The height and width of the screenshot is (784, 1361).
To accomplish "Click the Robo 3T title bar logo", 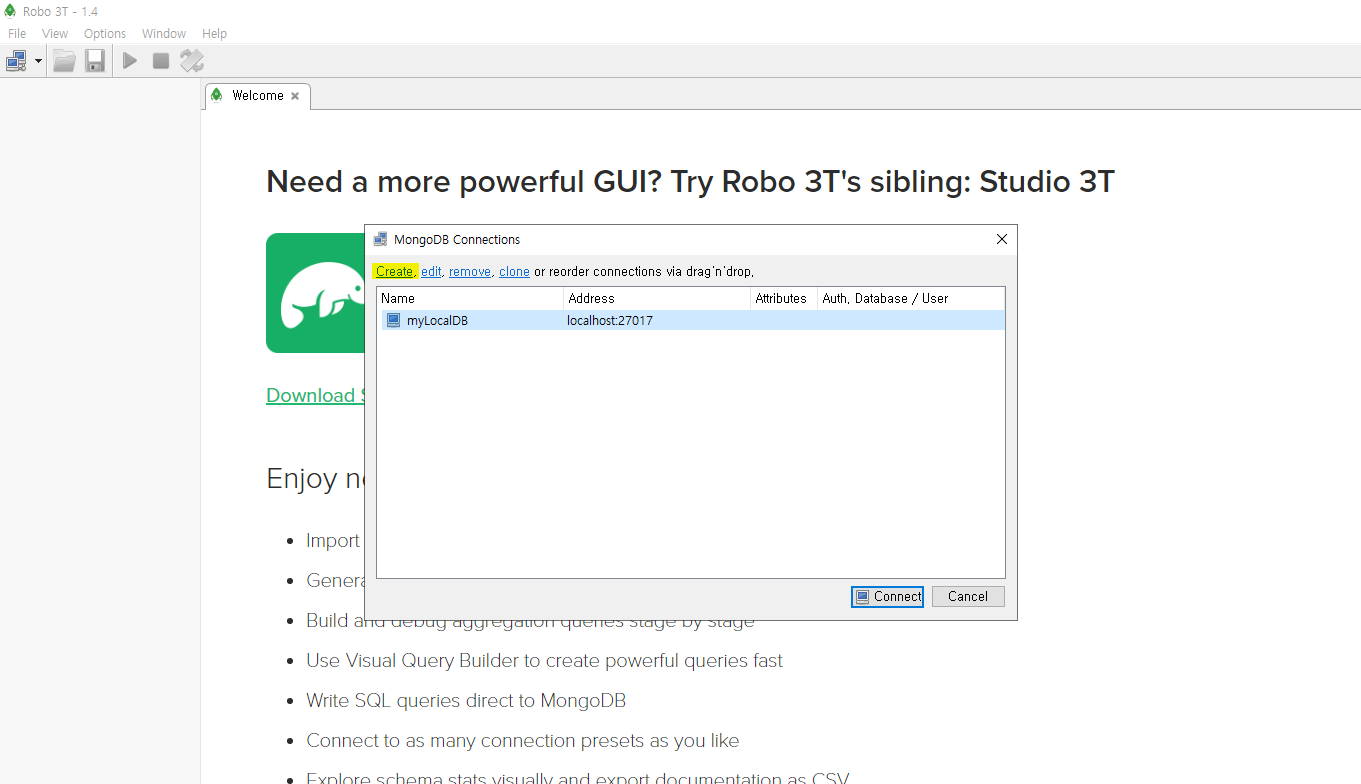I will pos(10,11).
